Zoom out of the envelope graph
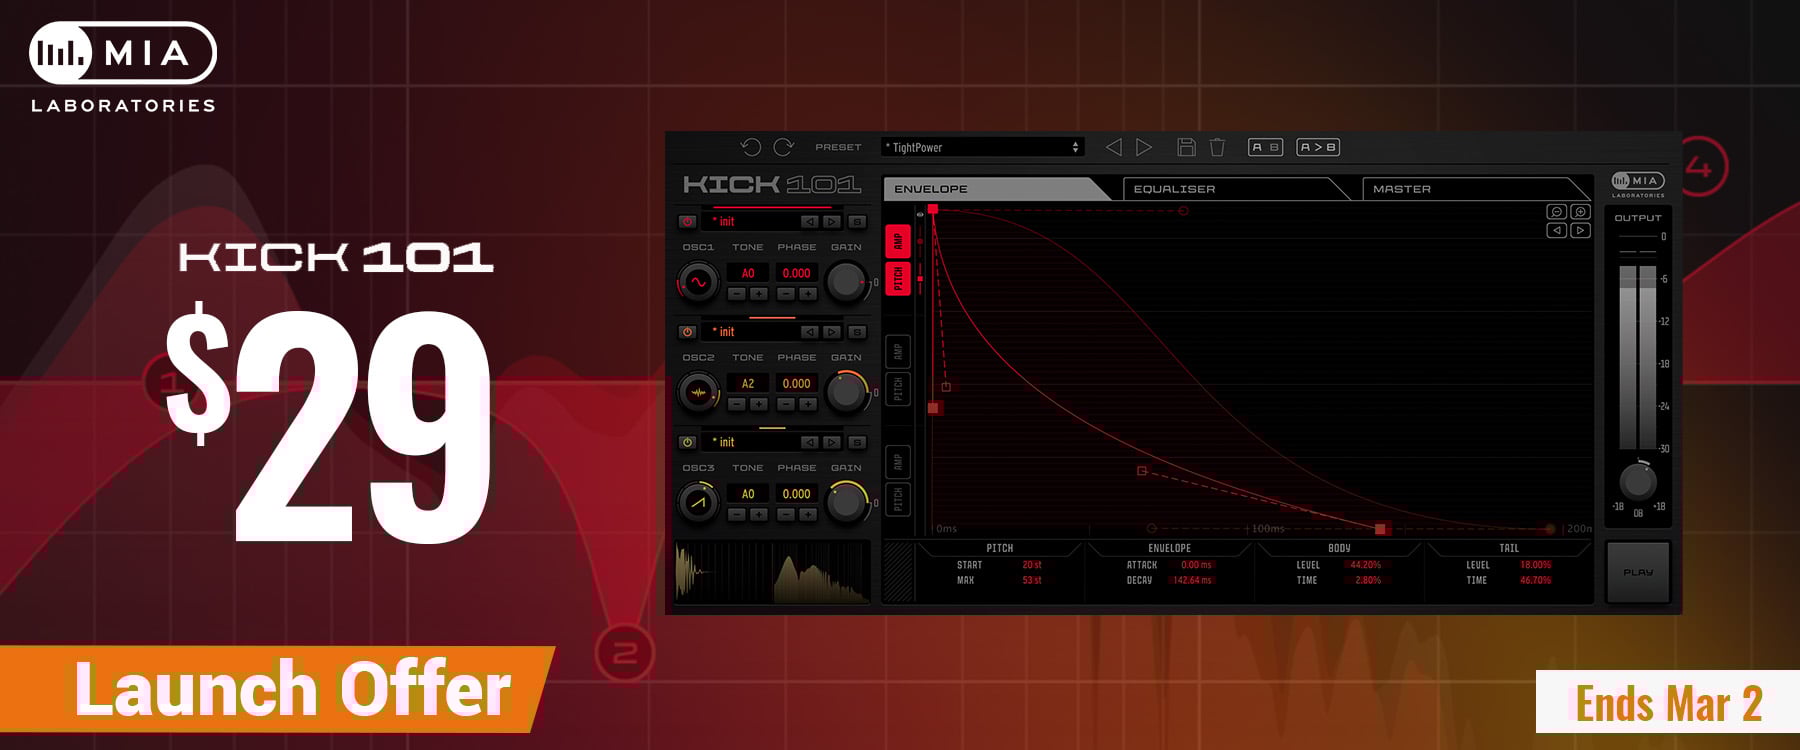The width and height of the screenshot is (1800, 750). 1556,212
